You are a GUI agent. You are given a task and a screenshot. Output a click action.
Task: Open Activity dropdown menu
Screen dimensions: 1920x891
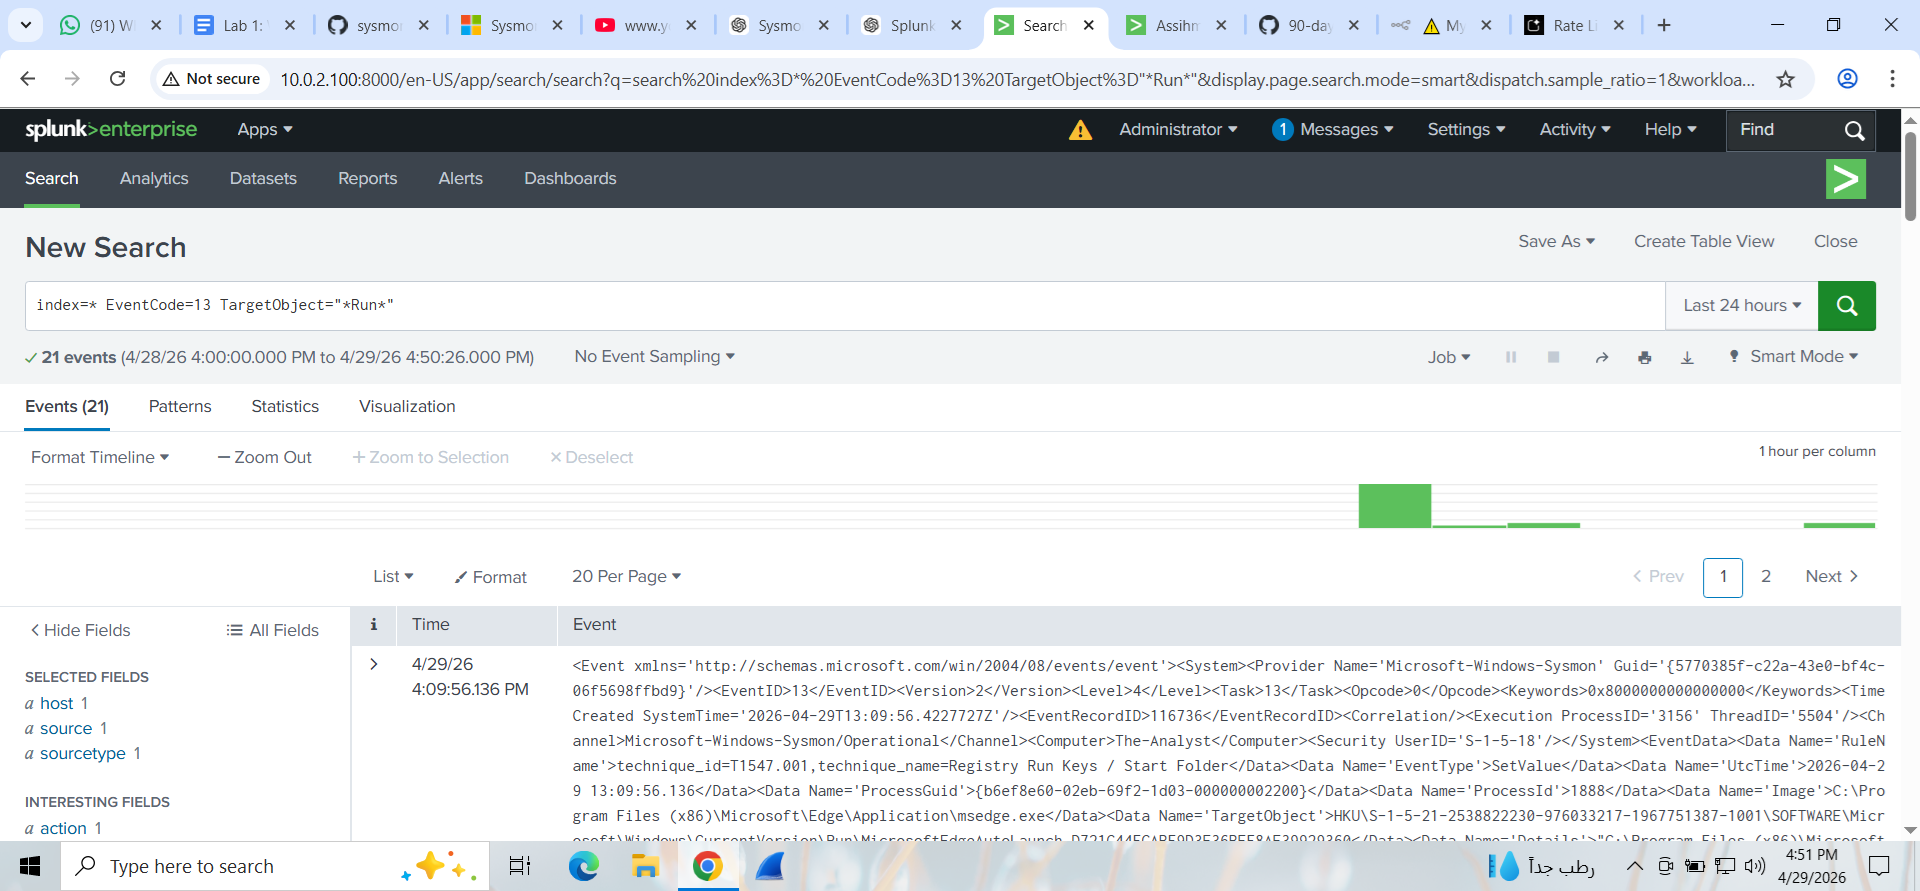[x=1575, y=129]
